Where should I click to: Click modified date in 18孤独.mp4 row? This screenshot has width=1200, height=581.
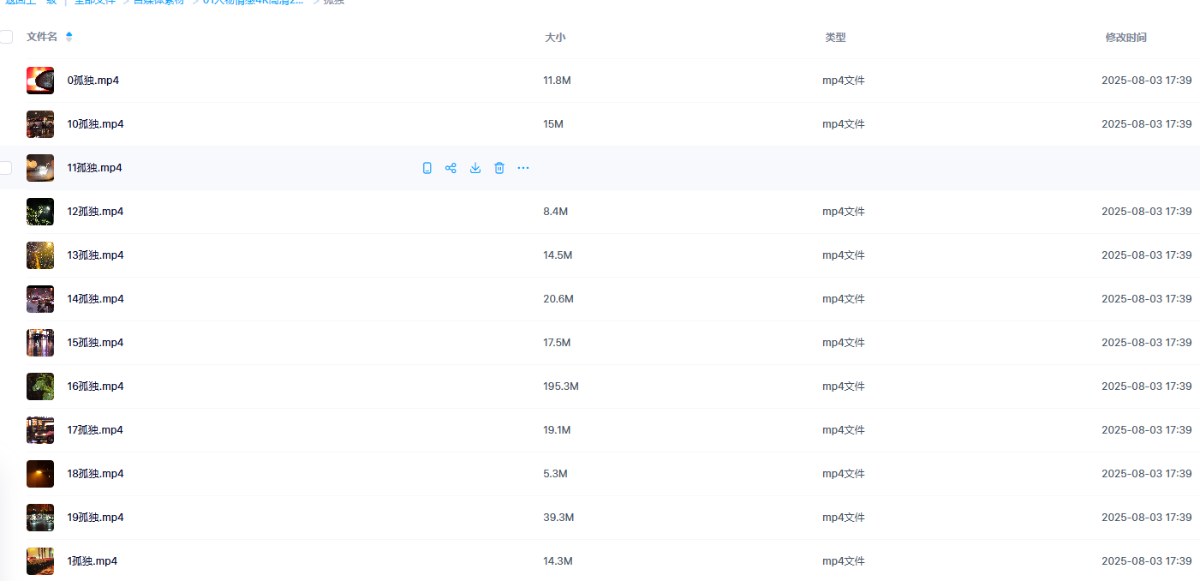pyautogui.click(x=1146, y=474)
